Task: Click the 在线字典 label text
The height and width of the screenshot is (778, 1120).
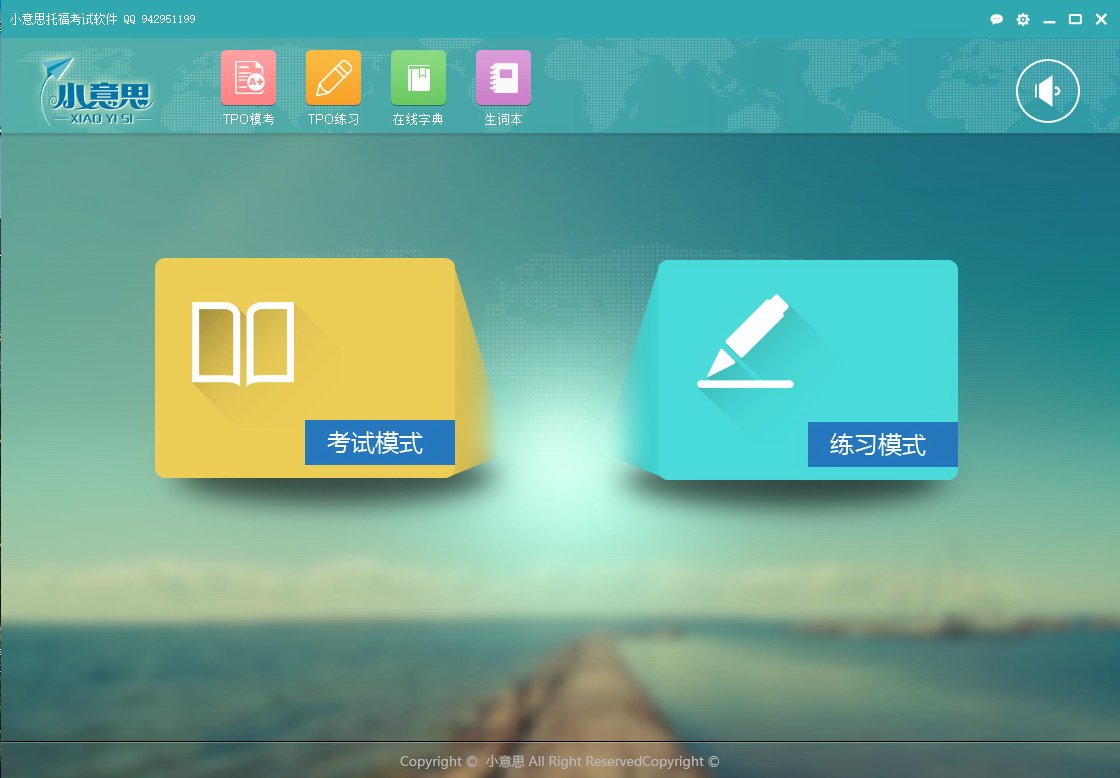Action: point(418,119)
